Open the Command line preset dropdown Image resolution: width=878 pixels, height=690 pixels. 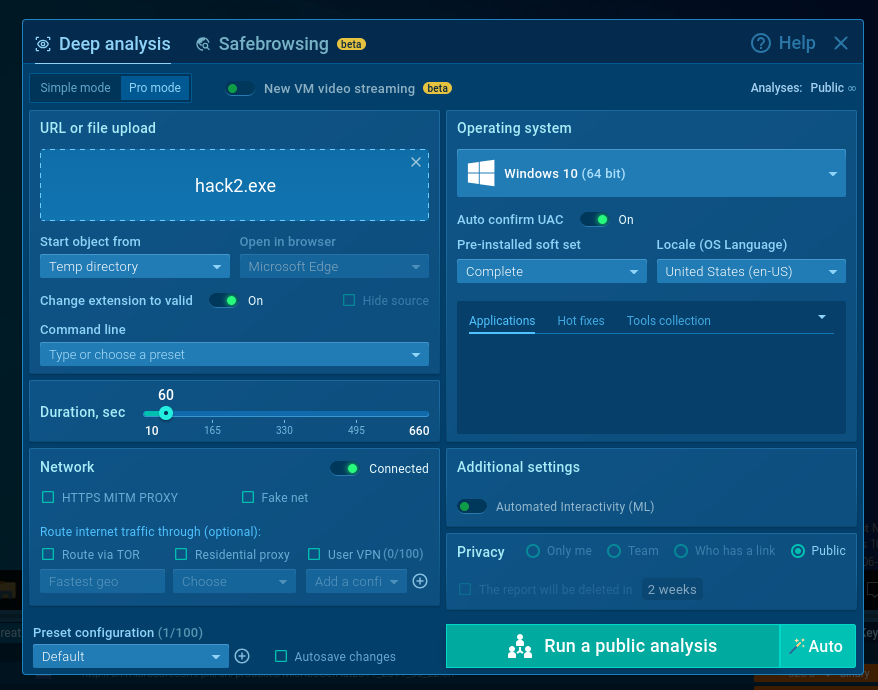point(234,355)
